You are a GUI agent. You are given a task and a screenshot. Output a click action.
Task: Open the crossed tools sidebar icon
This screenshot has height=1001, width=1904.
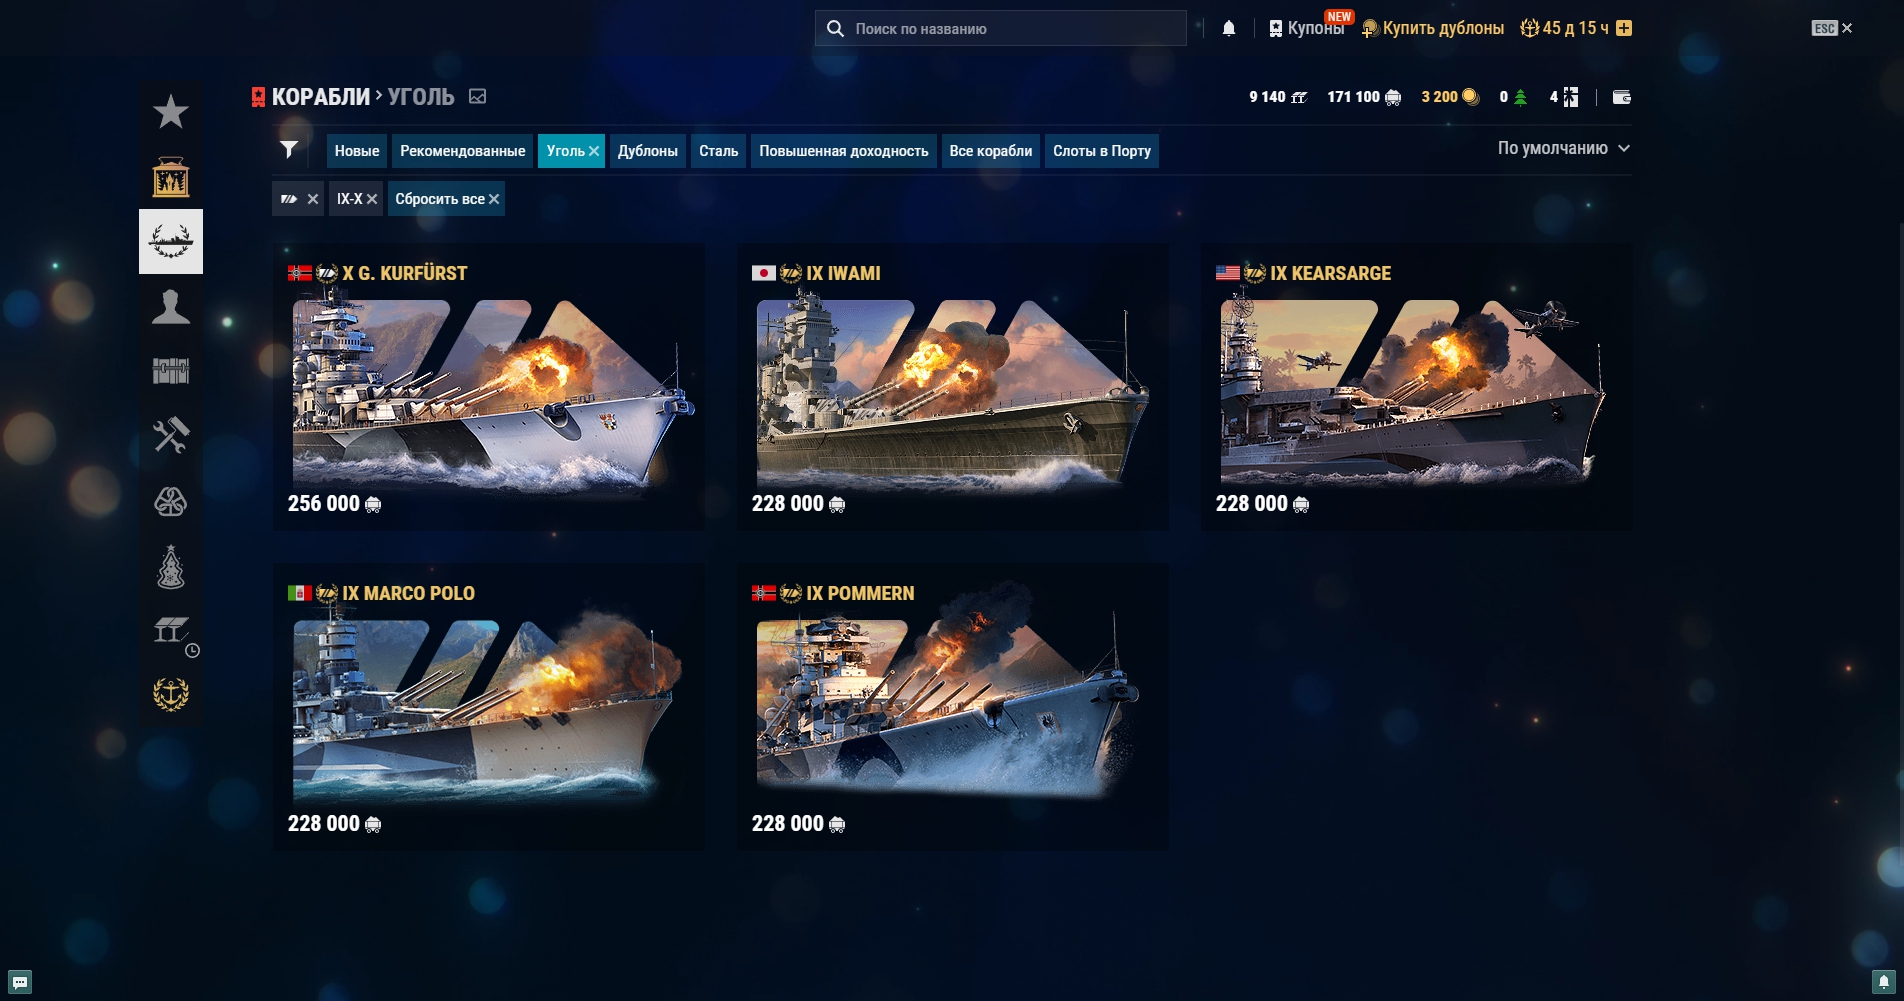[171, 436]
